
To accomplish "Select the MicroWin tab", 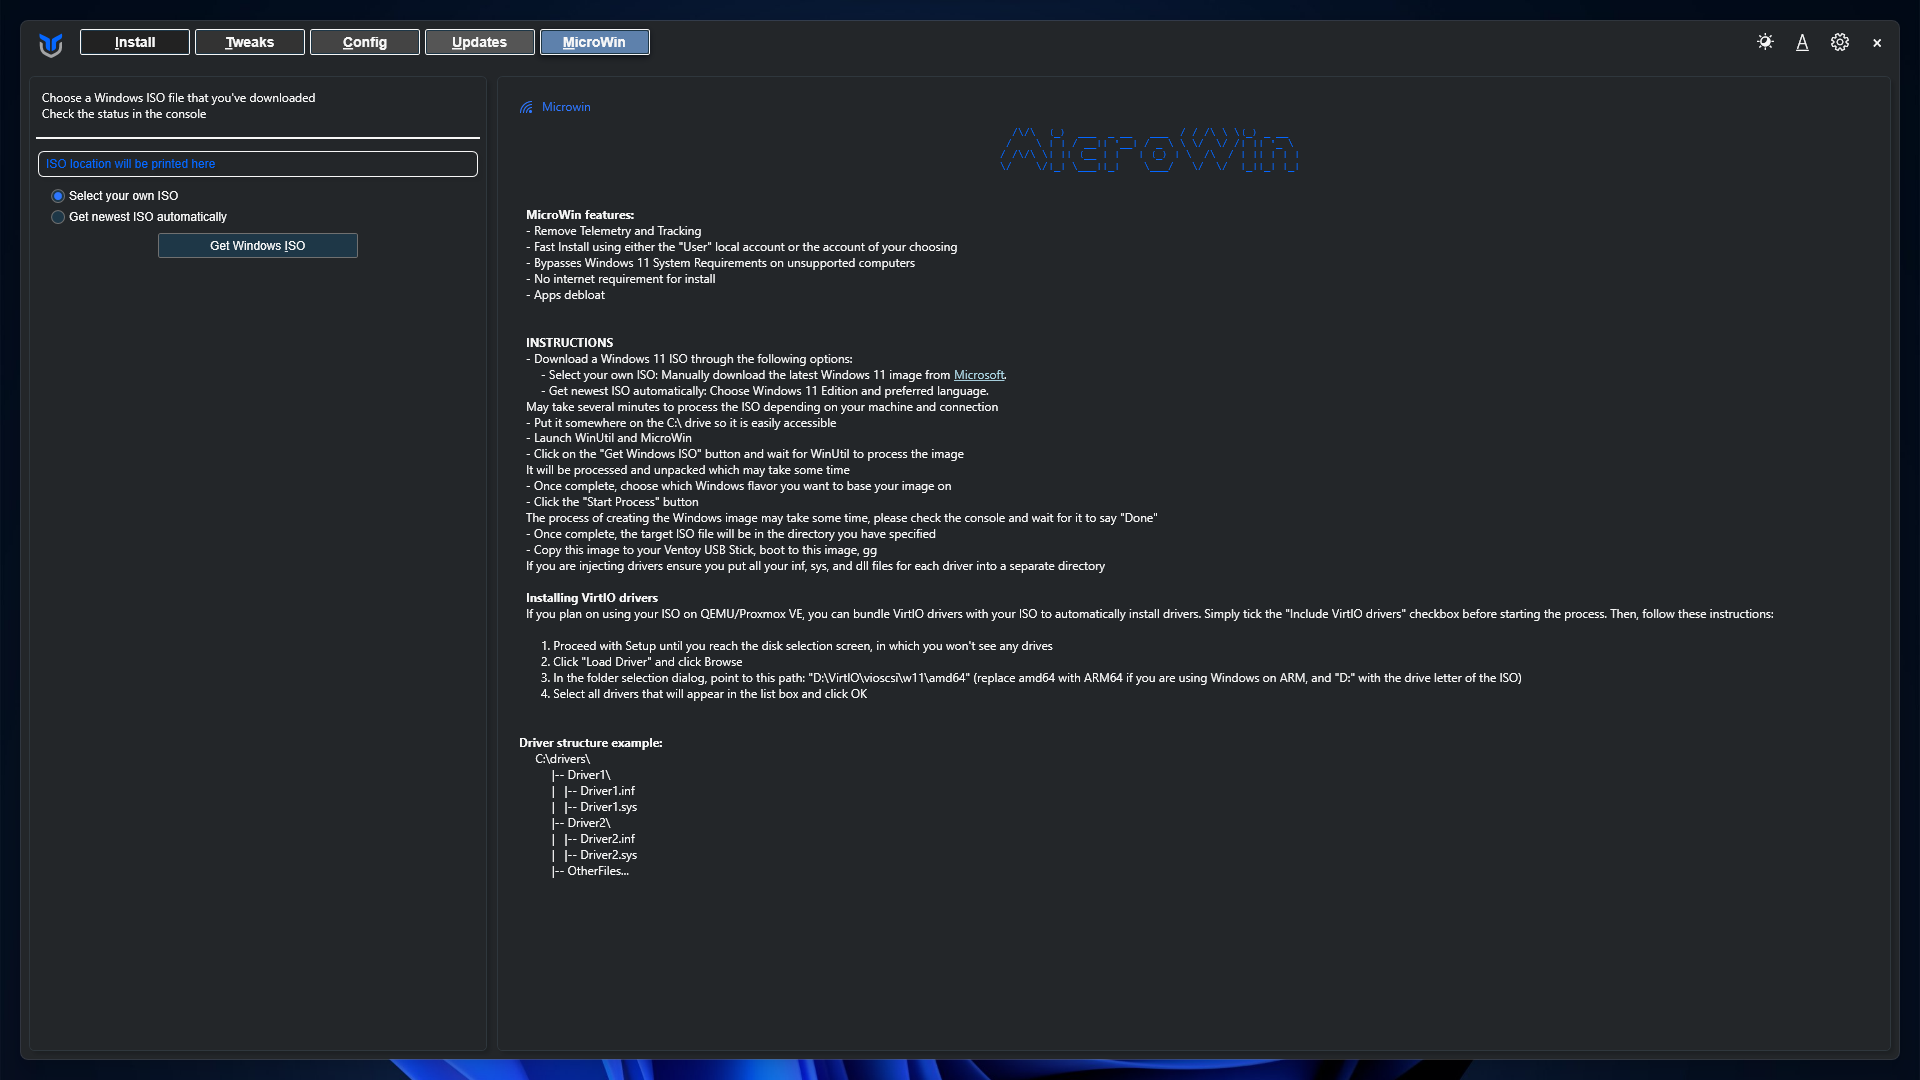I will click(594, 42).
